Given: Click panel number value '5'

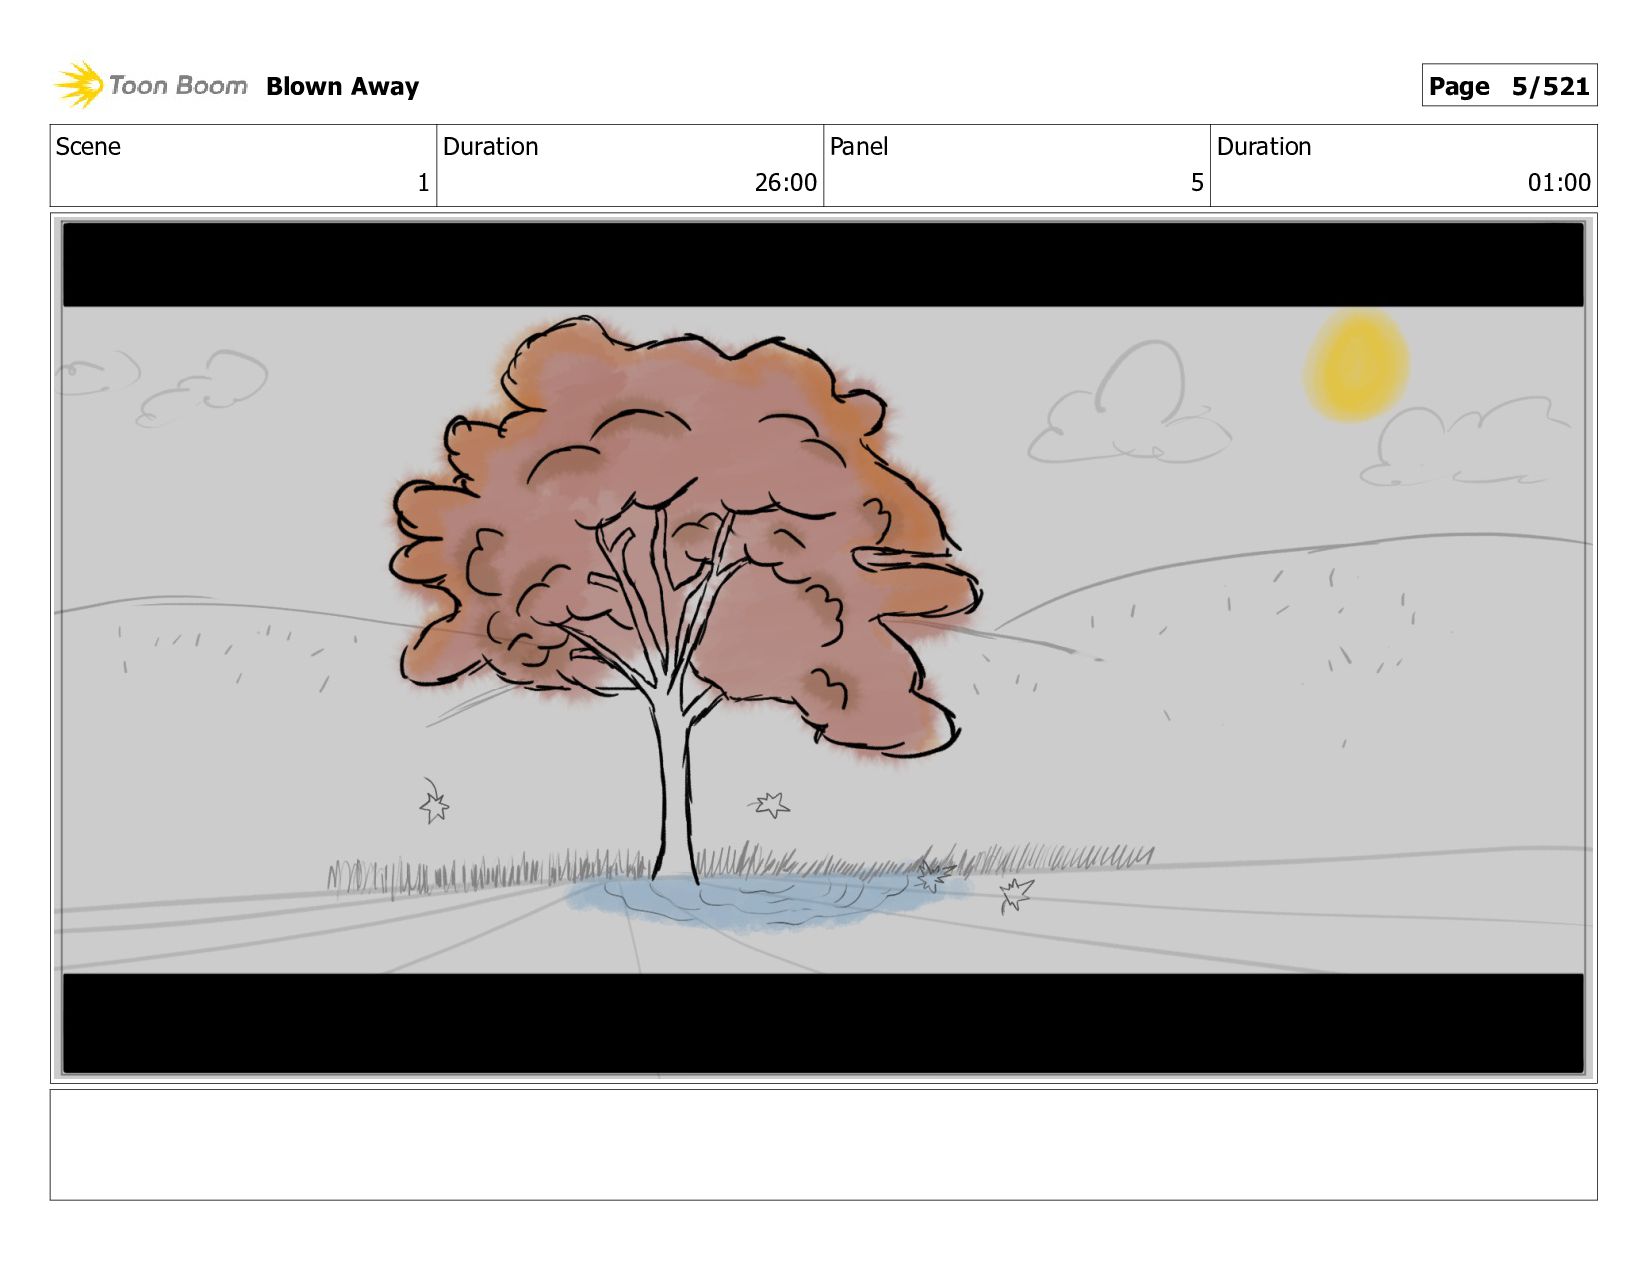Looking at the screenshot, I should click(1197, 183).
